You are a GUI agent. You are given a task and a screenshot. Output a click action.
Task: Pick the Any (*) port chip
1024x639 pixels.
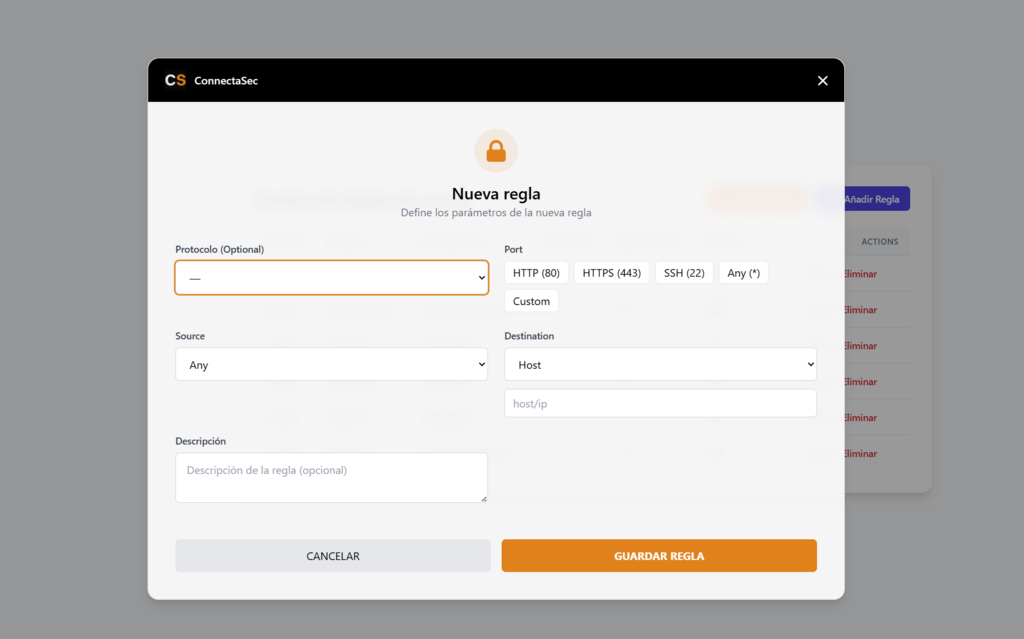click(x=743, y=273)
